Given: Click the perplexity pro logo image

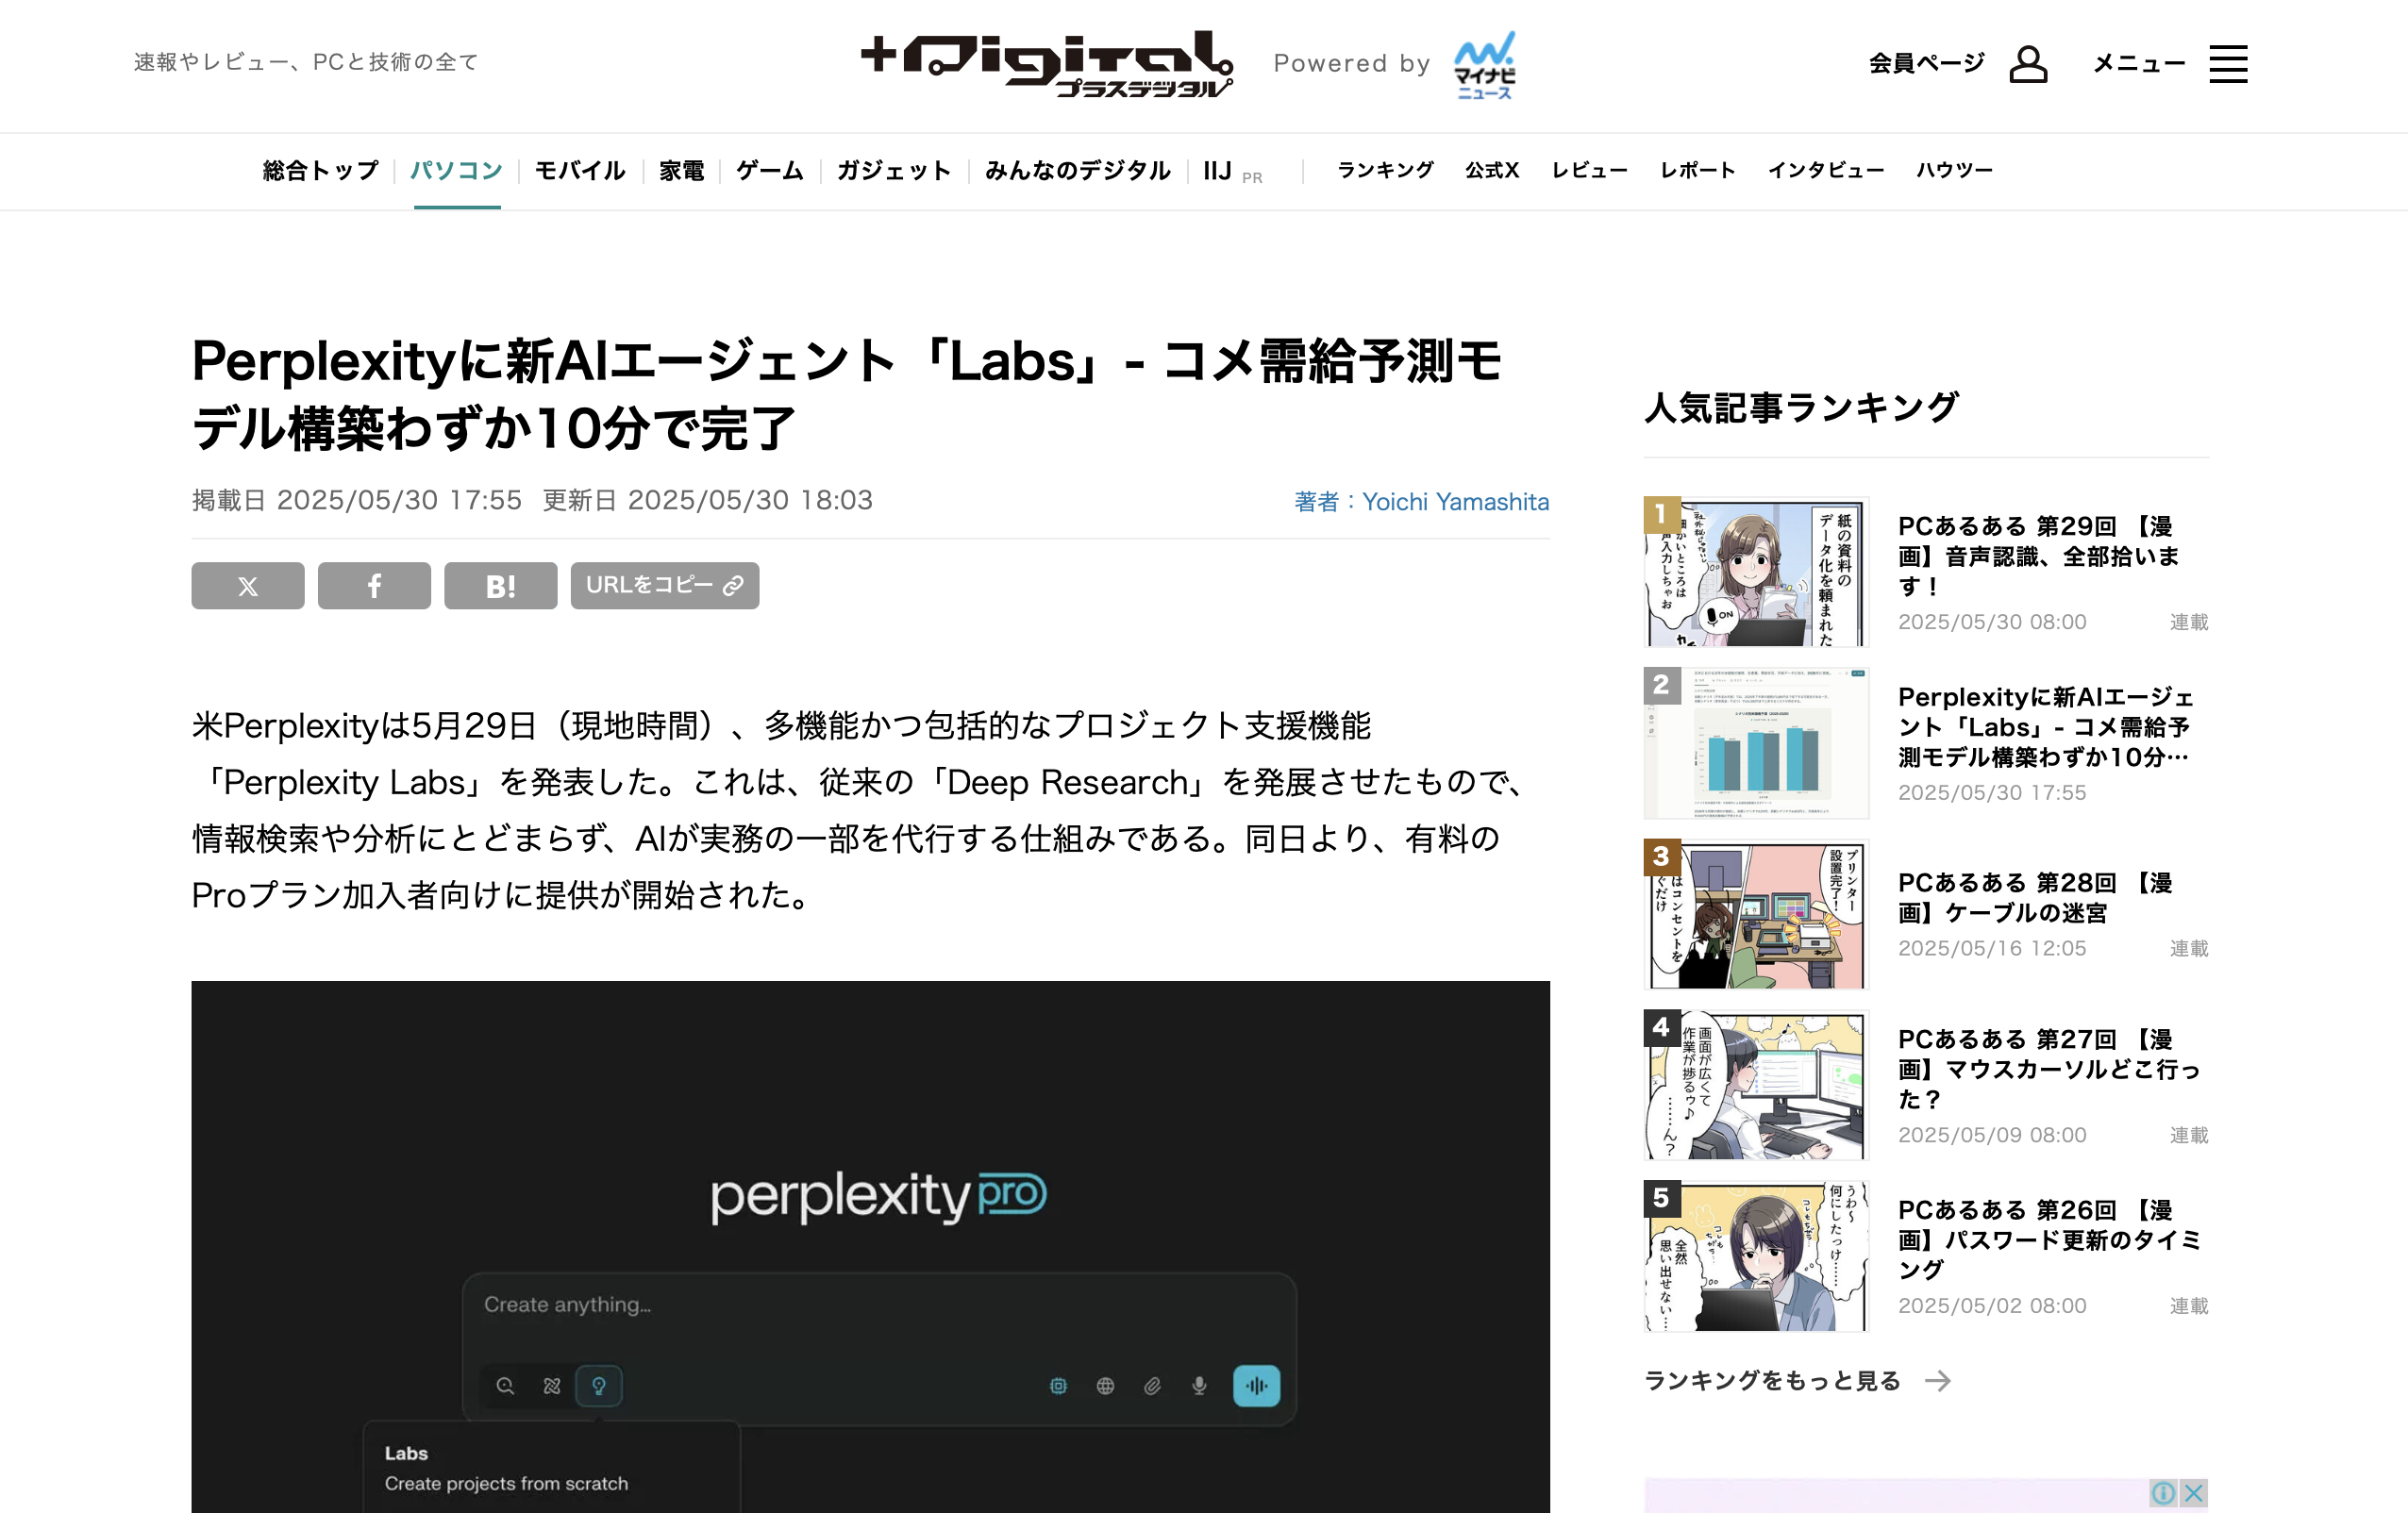Looking at the screenshot, I should pyautogui.click(x=878, y=1196).
